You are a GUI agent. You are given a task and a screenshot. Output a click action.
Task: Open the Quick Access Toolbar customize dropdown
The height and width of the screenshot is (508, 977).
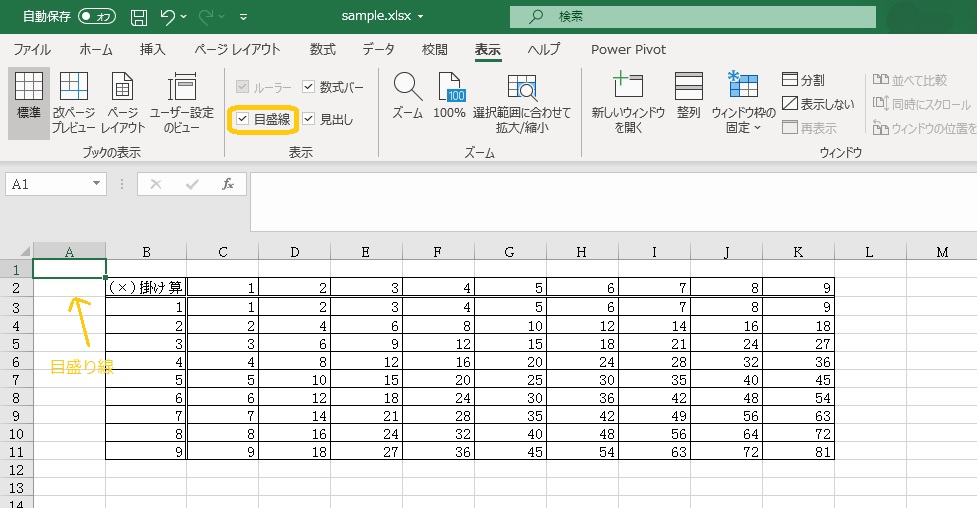(x=244, y=17)
